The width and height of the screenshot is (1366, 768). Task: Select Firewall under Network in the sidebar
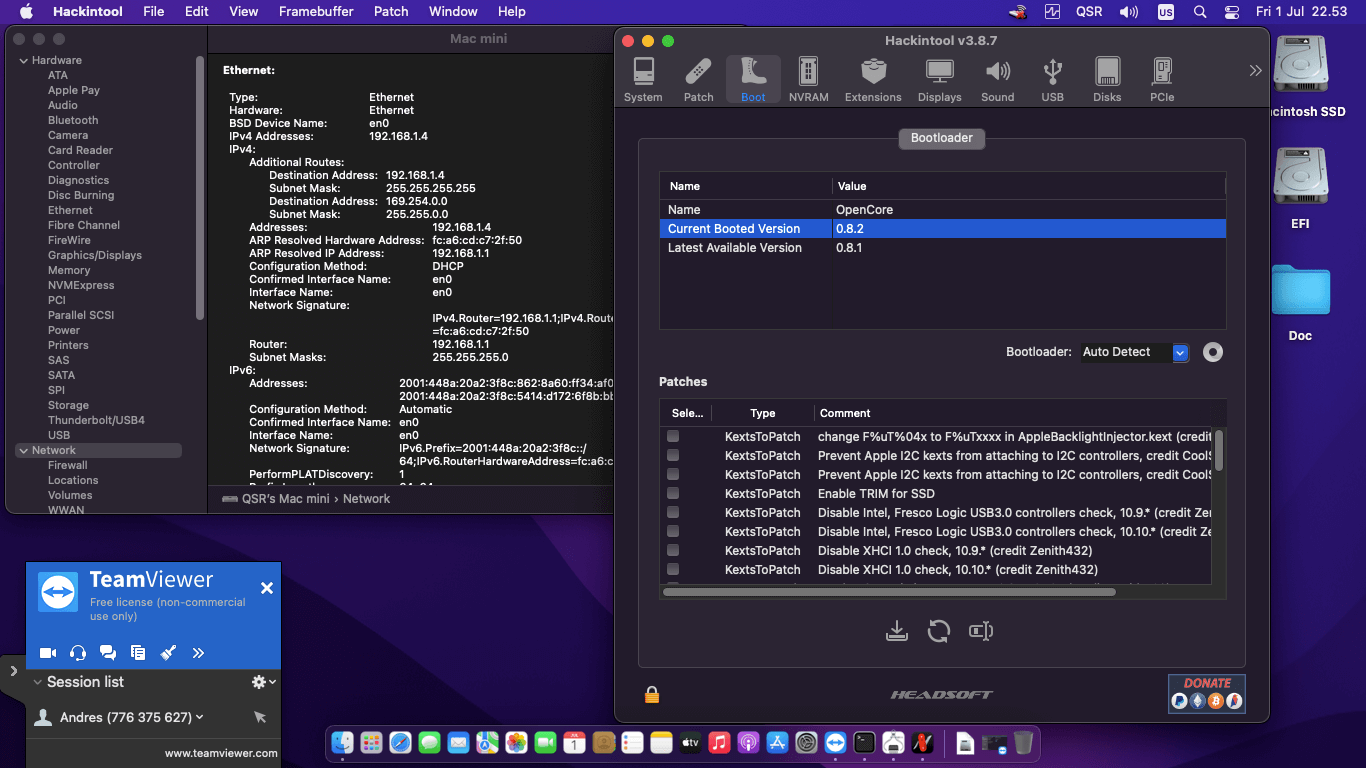68,465
